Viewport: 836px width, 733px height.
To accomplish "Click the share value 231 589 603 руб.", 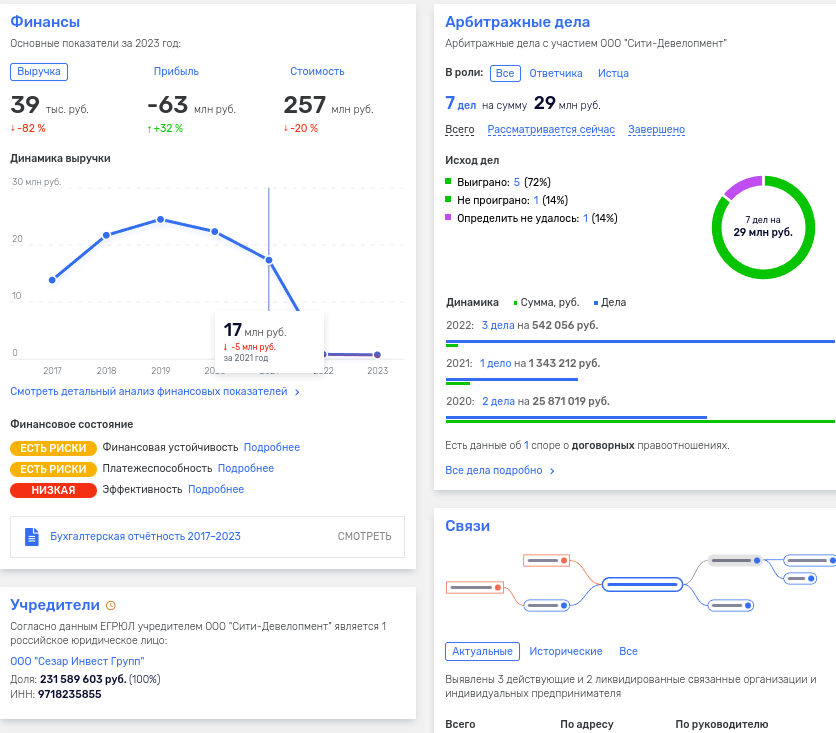I will point(83,679).
